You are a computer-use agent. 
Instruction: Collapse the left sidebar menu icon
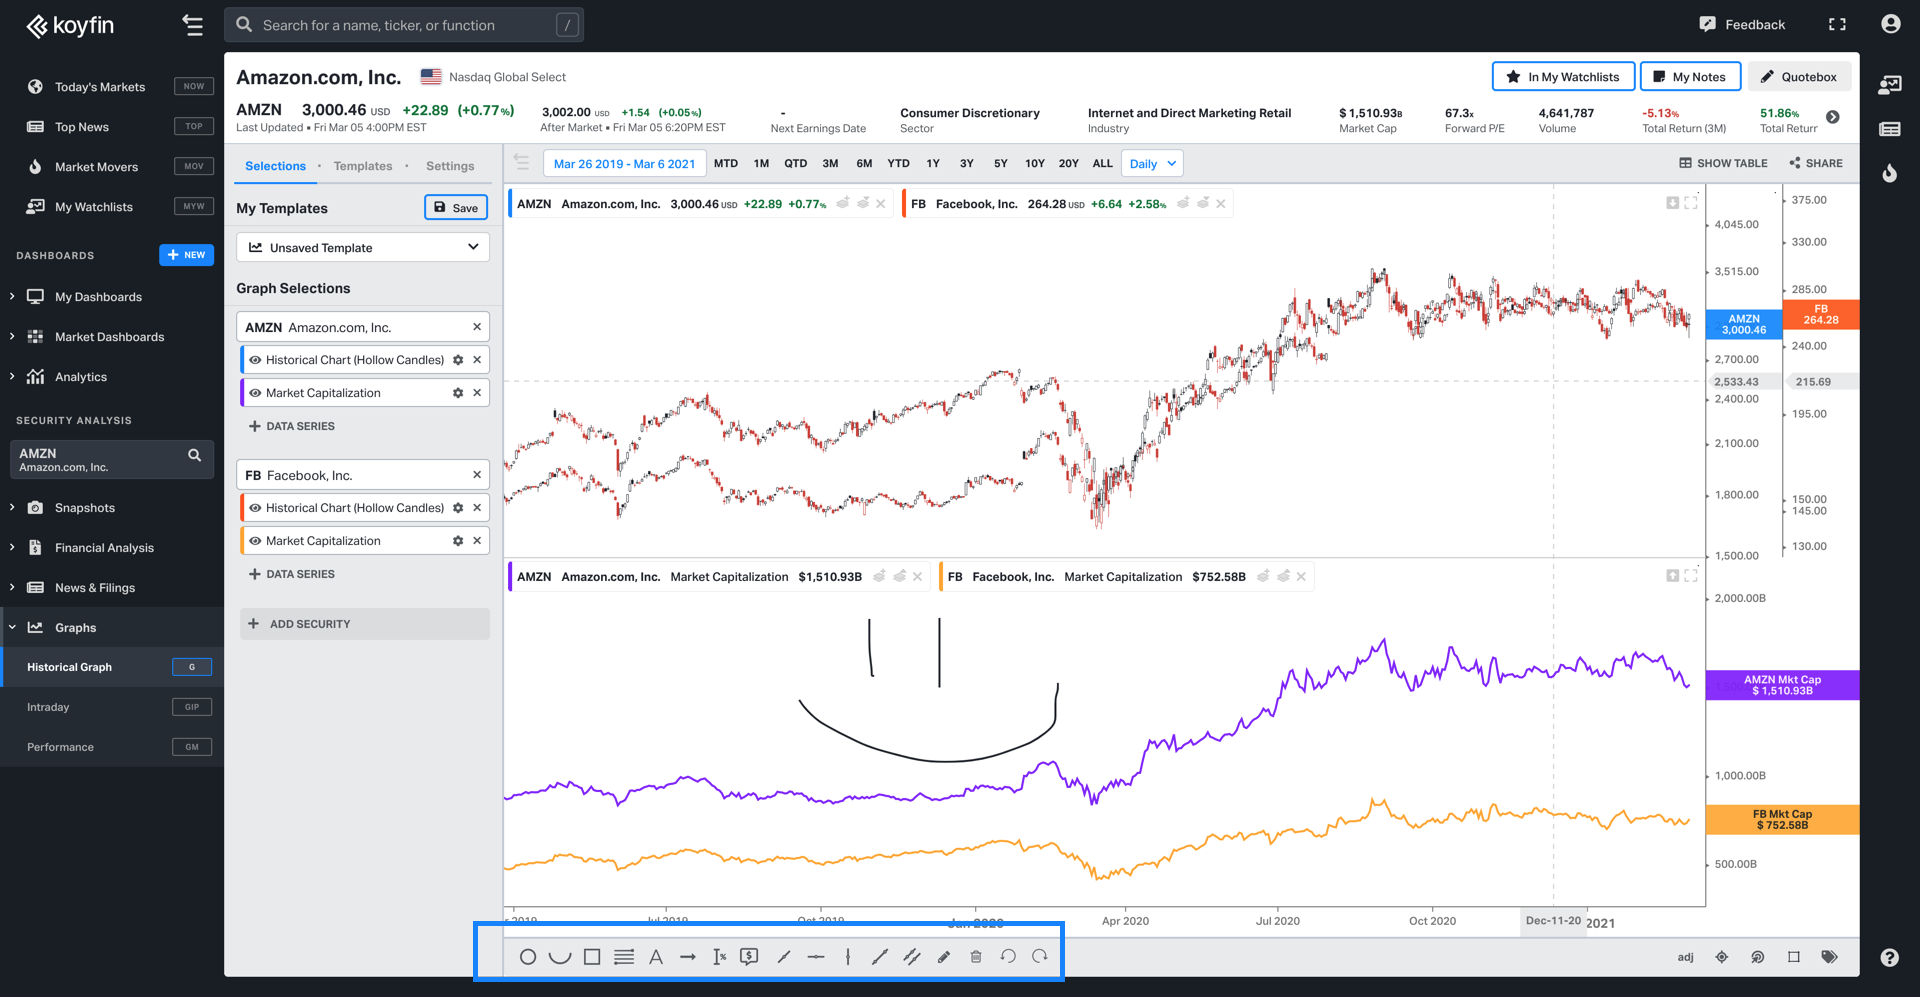pos(192,25)
